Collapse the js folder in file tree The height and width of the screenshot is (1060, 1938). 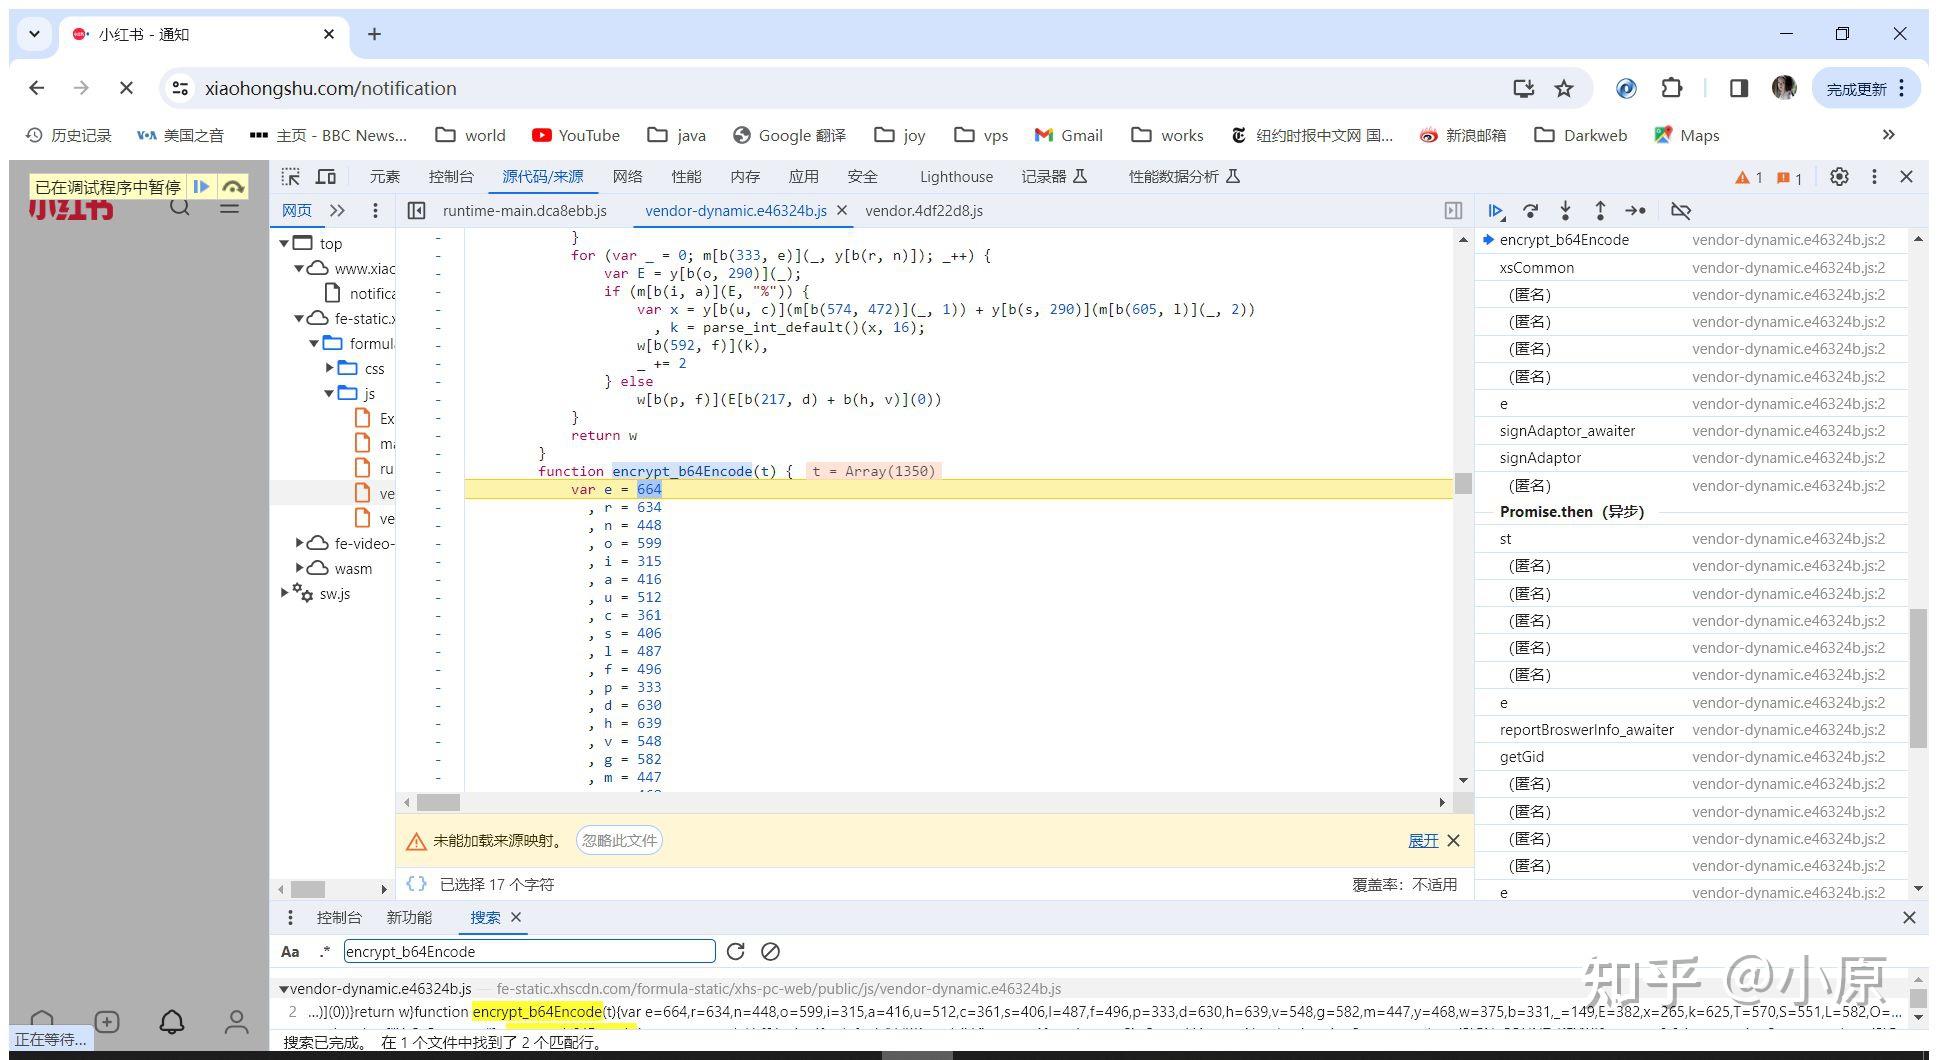pos(329,392)
